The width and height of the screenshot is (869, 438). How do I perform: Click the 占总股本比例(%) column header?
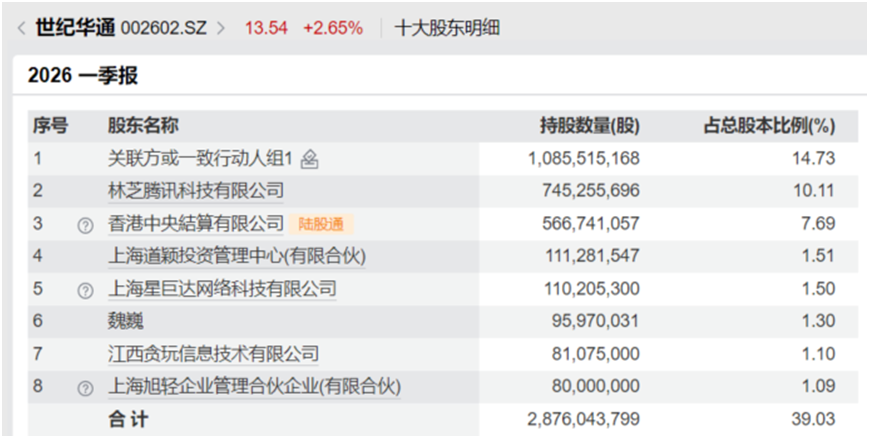[769, 127]
